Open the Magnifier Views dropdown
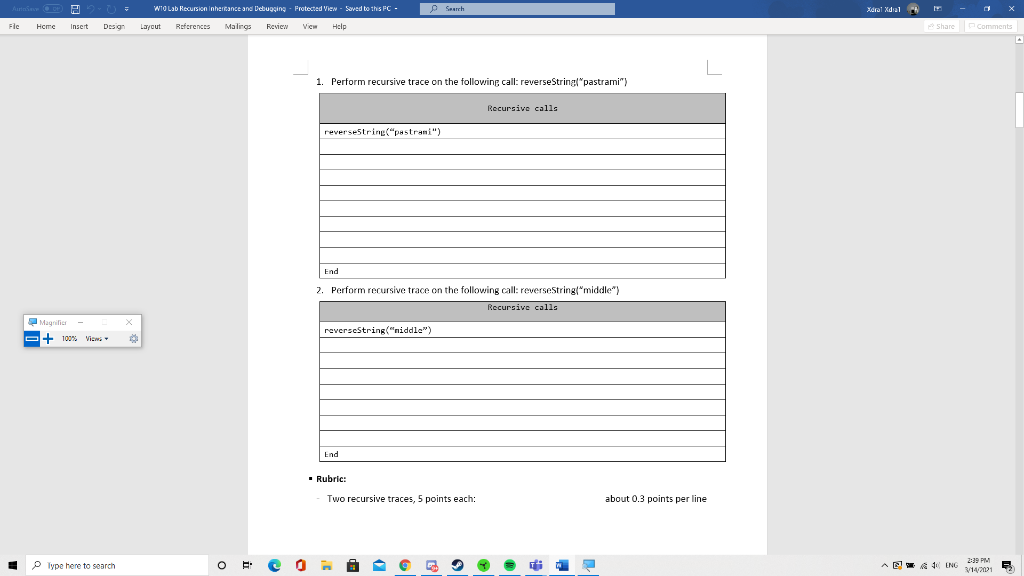The height and width of the screenshot is (576, 1024). pos(97,338)
